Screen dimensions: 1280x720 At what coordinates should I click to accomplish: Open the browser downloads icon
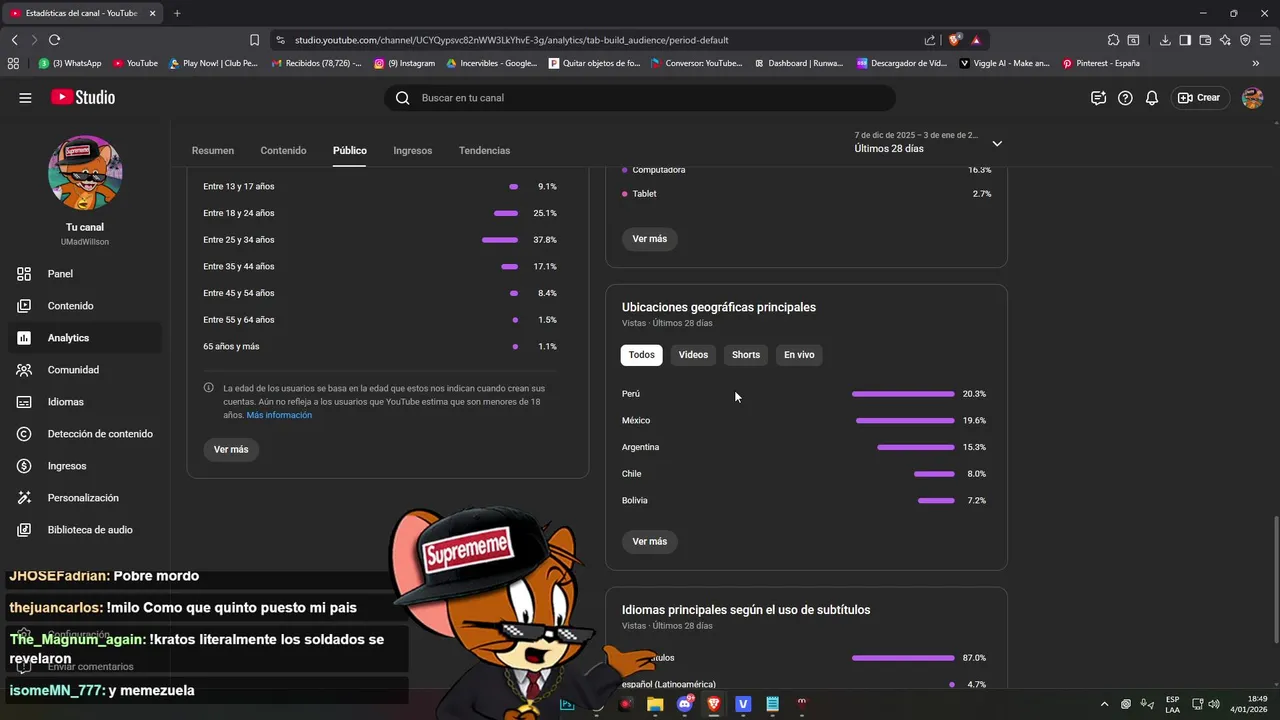coord(1165,40)
